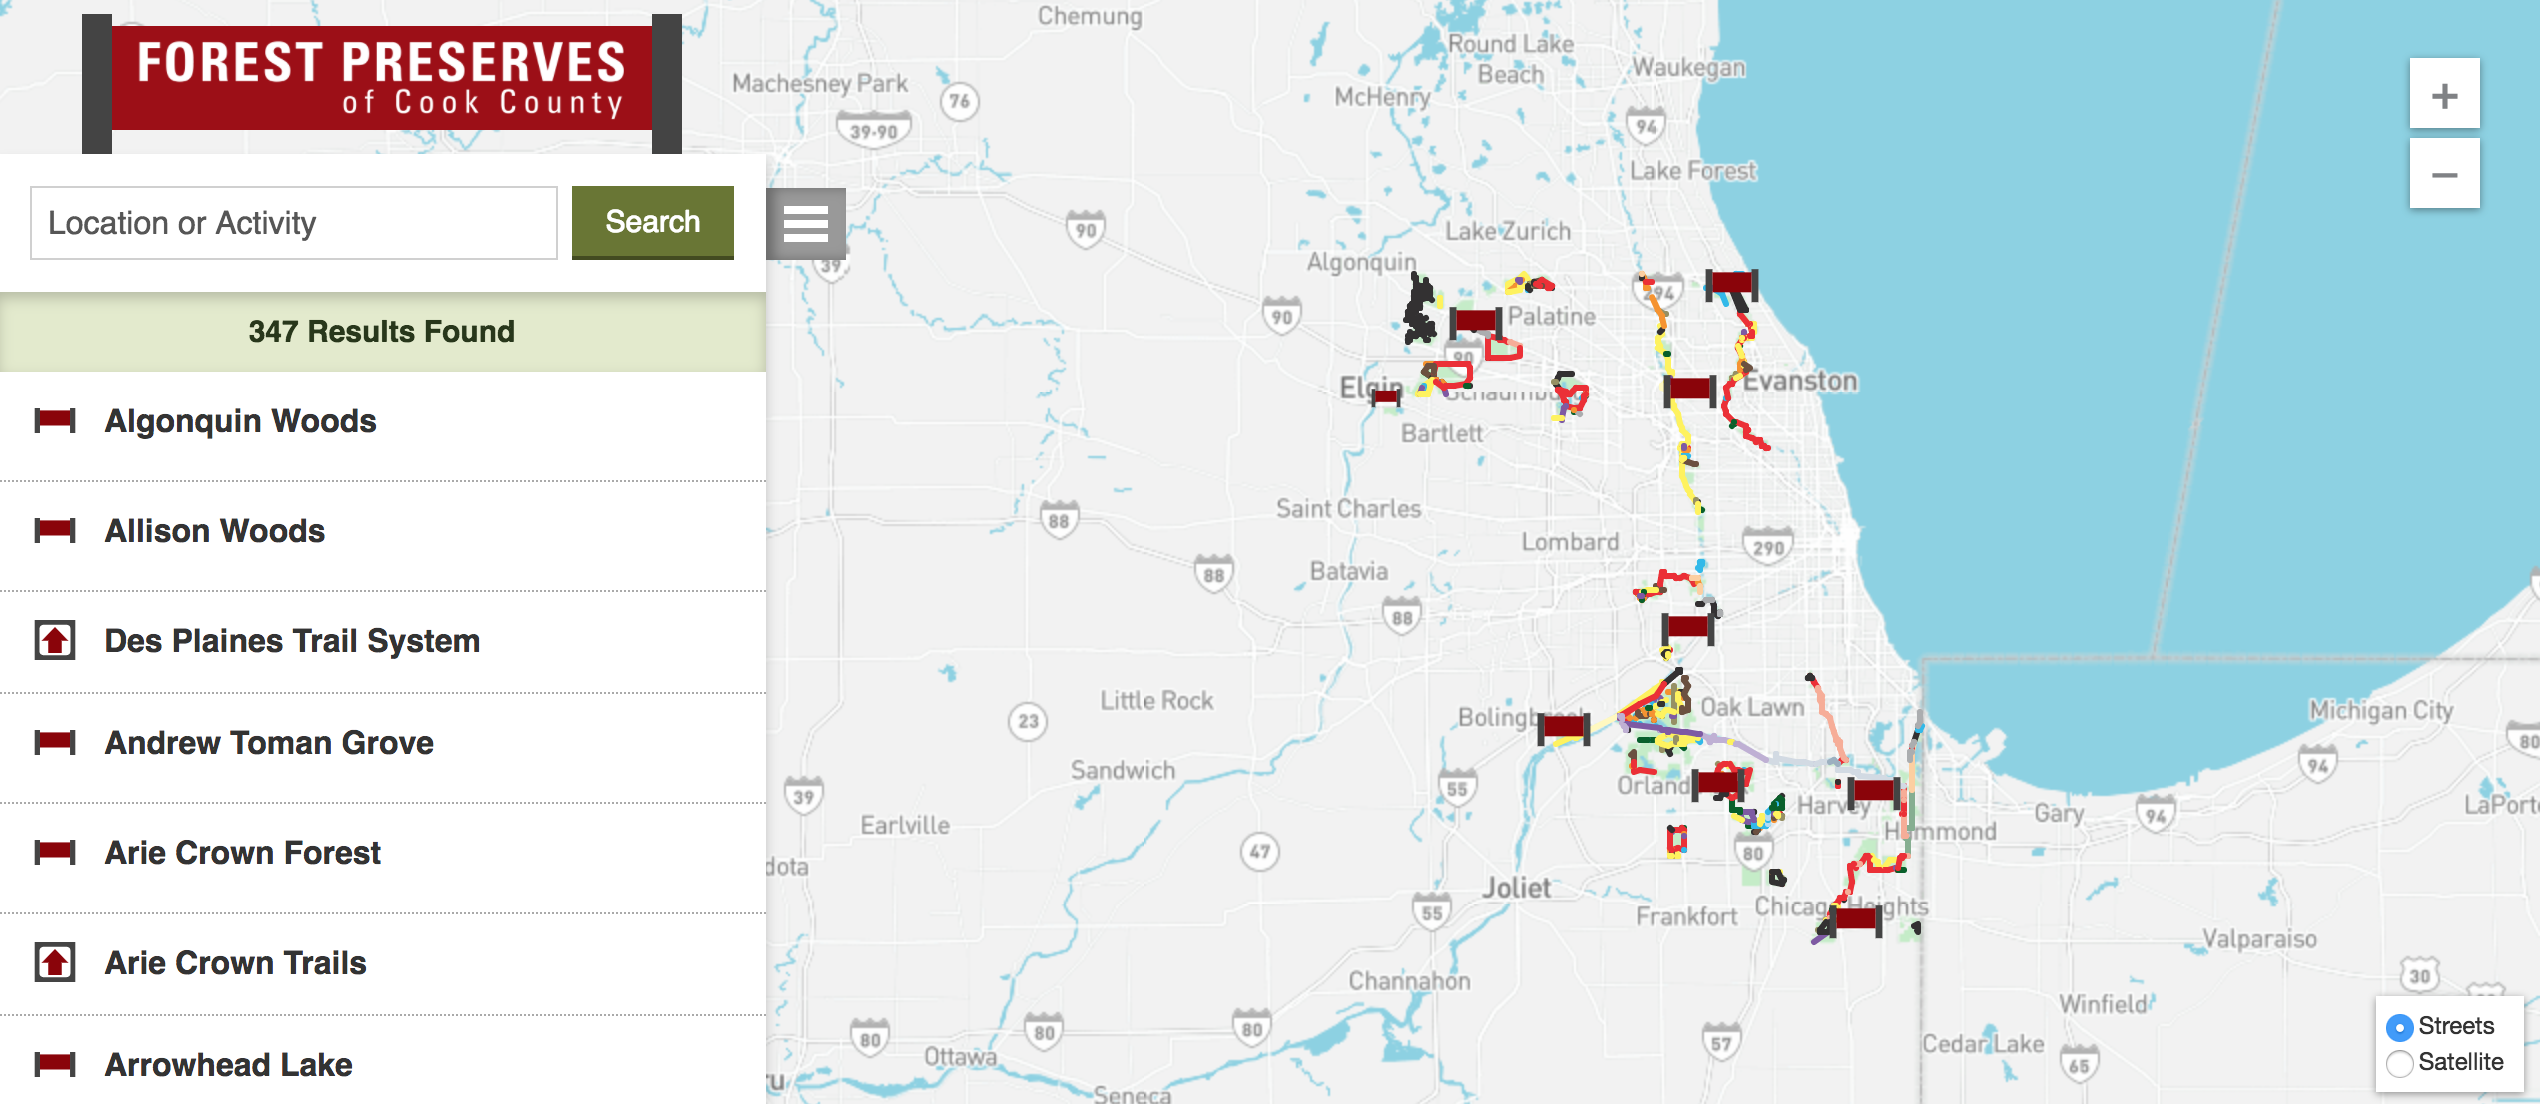Viewport: 2540px width, 1104px height.
Task: Switch to Satellite map view
Action: (2400, 1063)
